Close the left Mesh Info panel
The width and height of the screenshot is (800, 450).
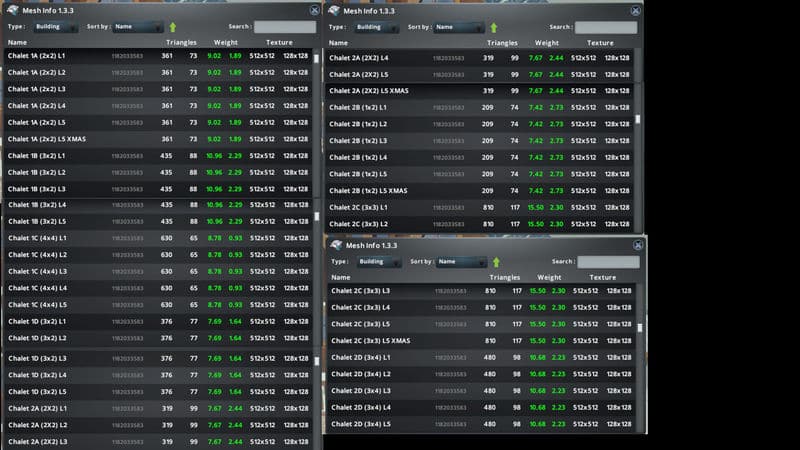point(315,10)
